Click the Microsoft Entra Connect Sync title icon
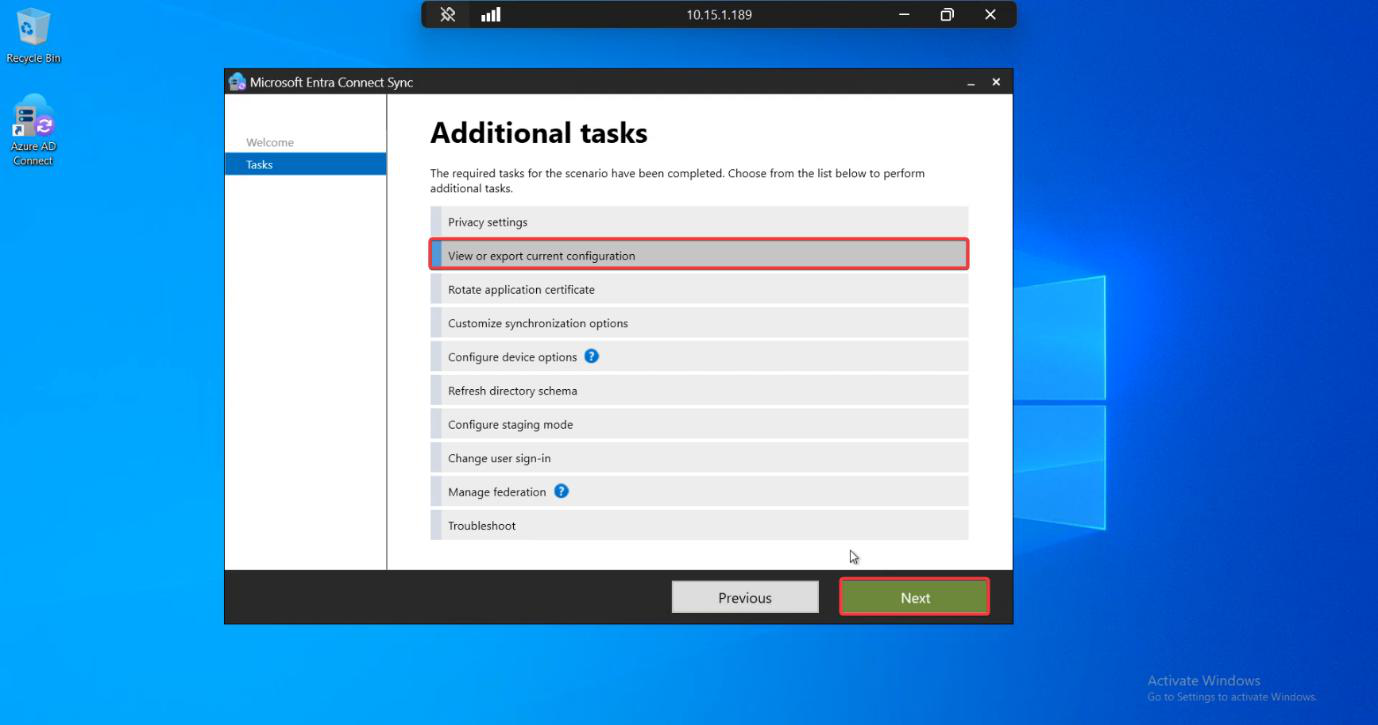Screen dimensions: 1378x725 pos(237,82)
